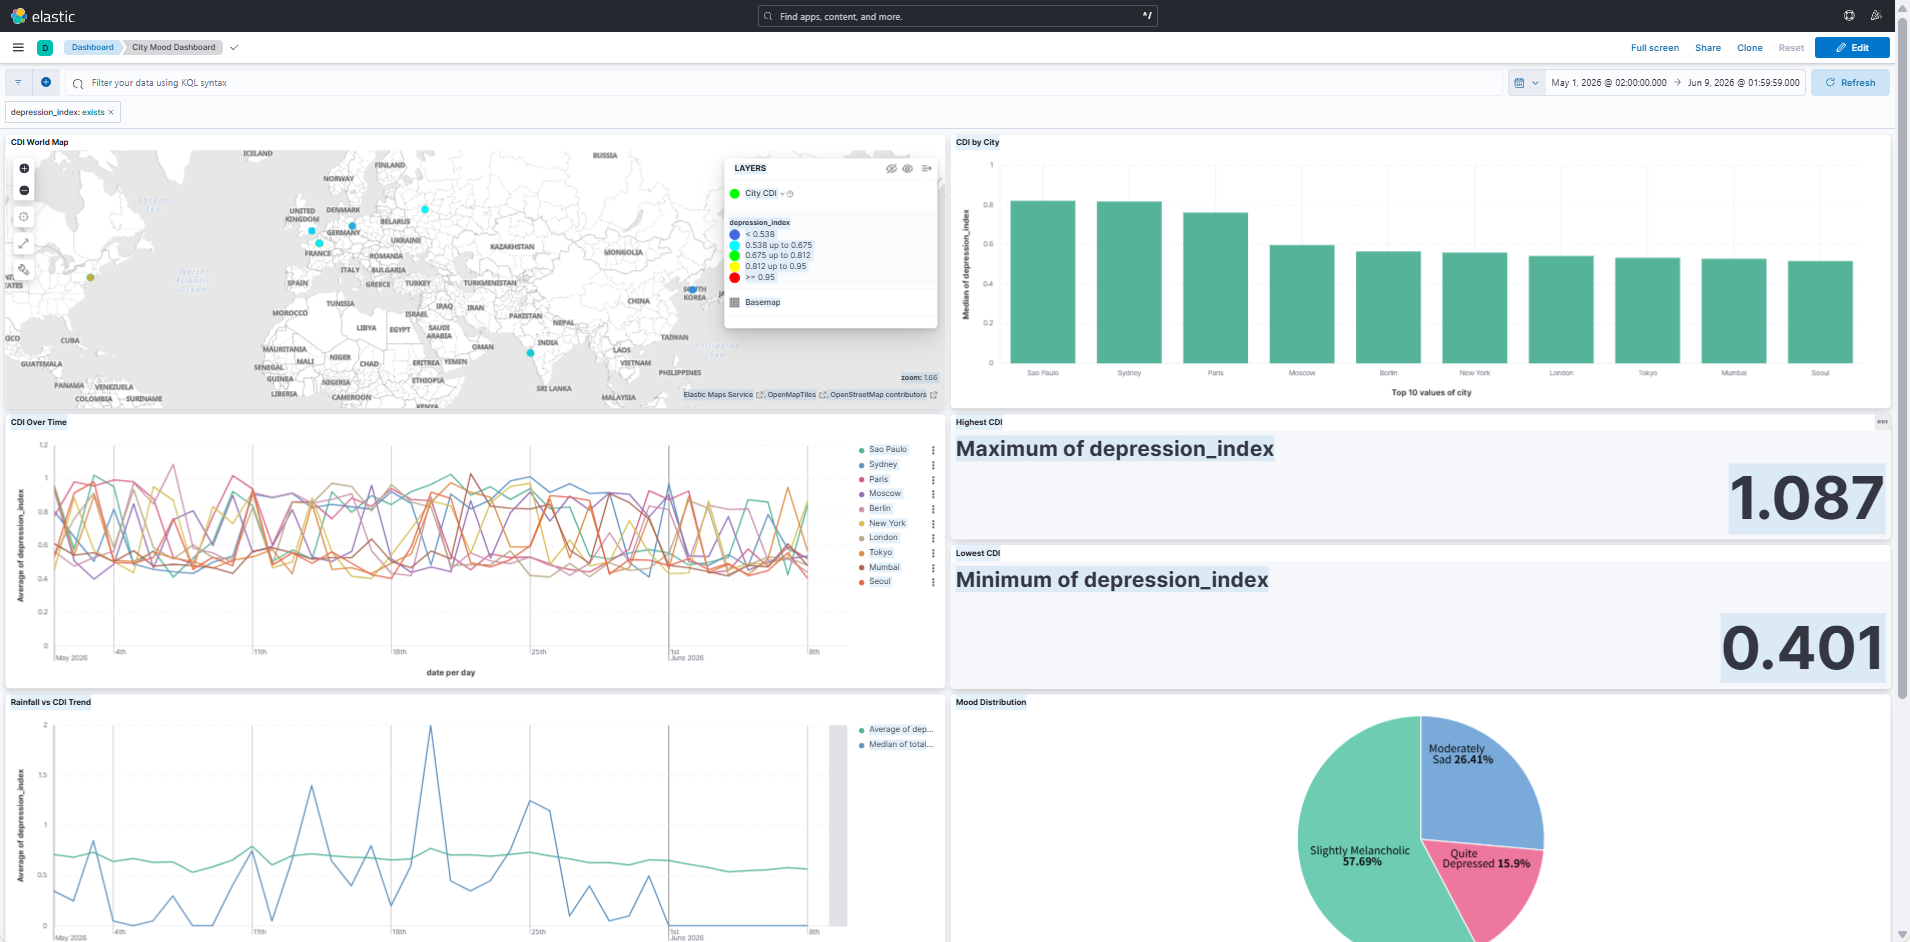This screenshot has width=1910, height=942.
Task: Click the red >= 0.95 legend swatch
Action: [735, 277]
